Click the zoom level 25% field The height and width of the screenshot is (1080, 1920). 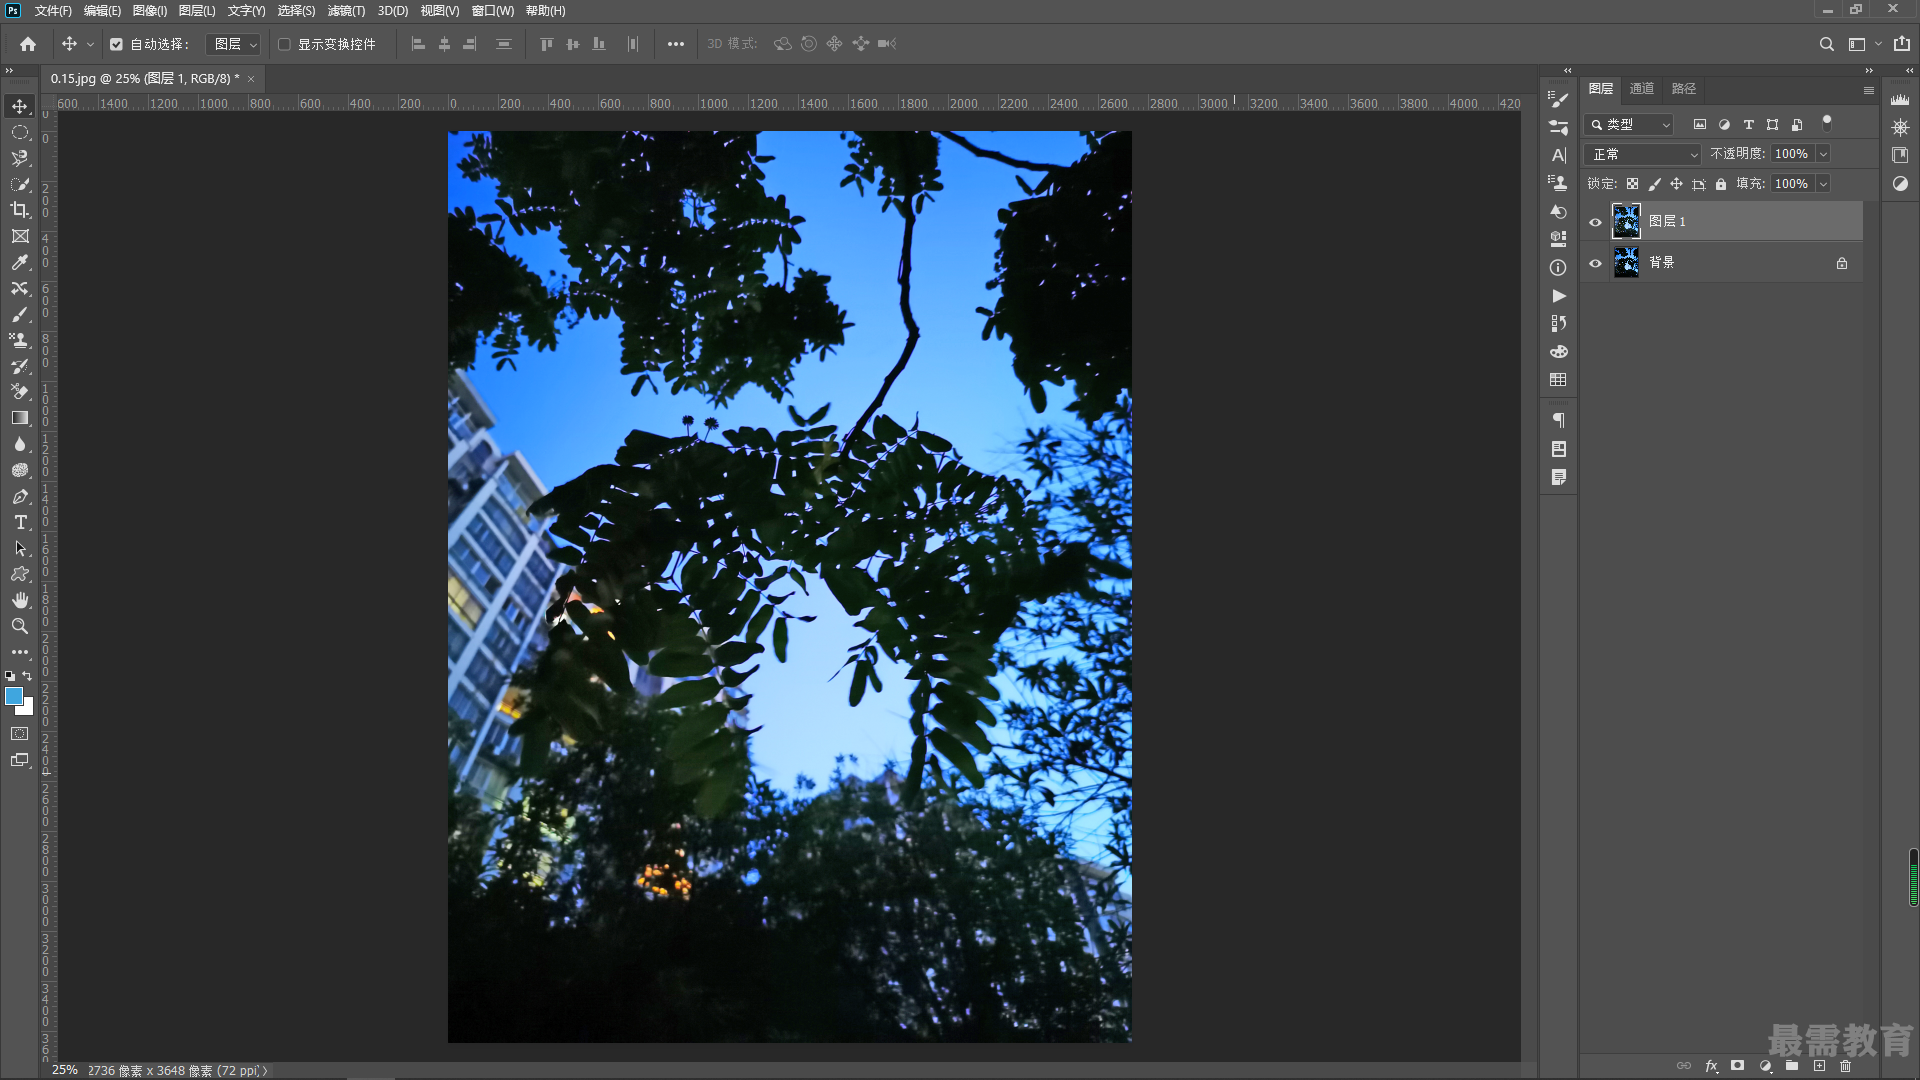(x=65, y=1071)
